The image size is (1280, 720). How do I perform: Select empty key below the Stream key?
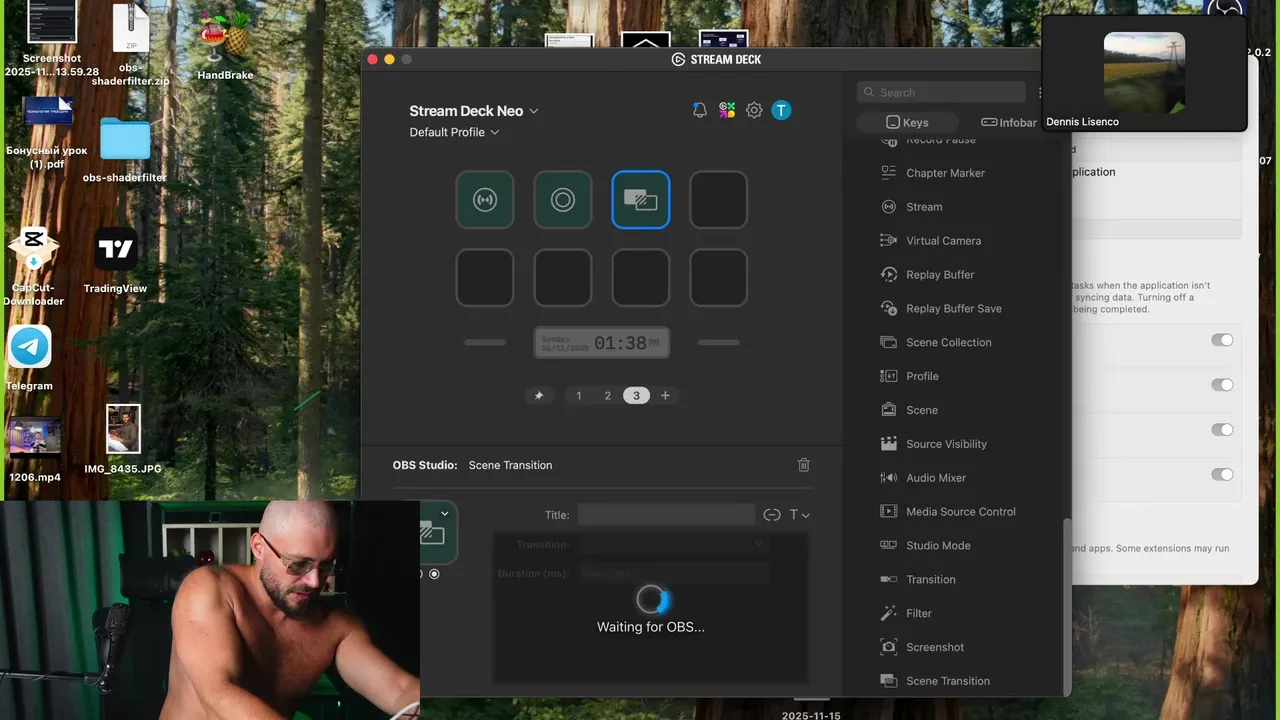pos(485,278)
